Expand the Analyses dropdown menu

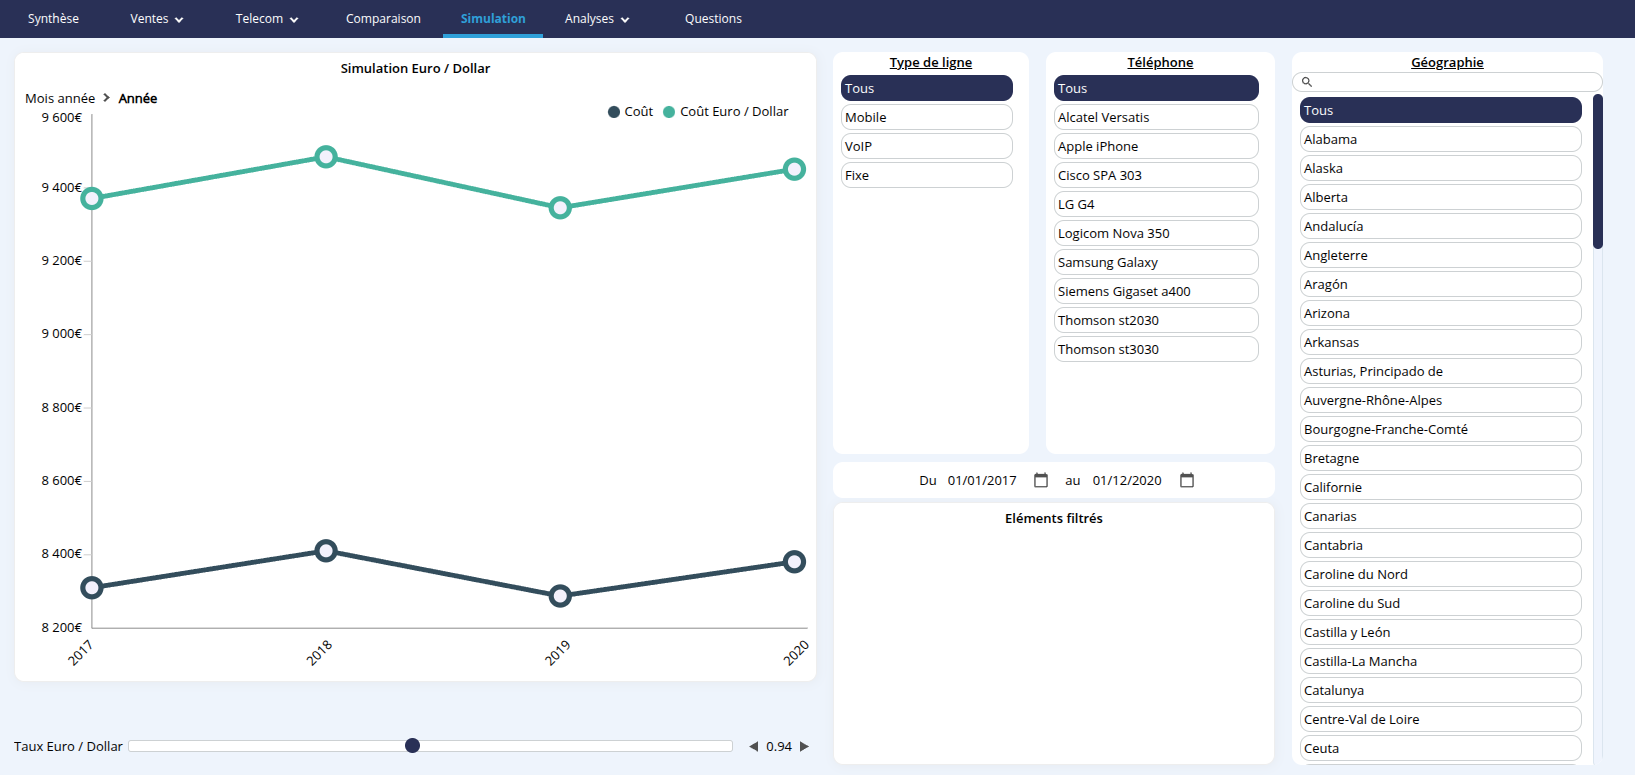[x=596, y=19]
